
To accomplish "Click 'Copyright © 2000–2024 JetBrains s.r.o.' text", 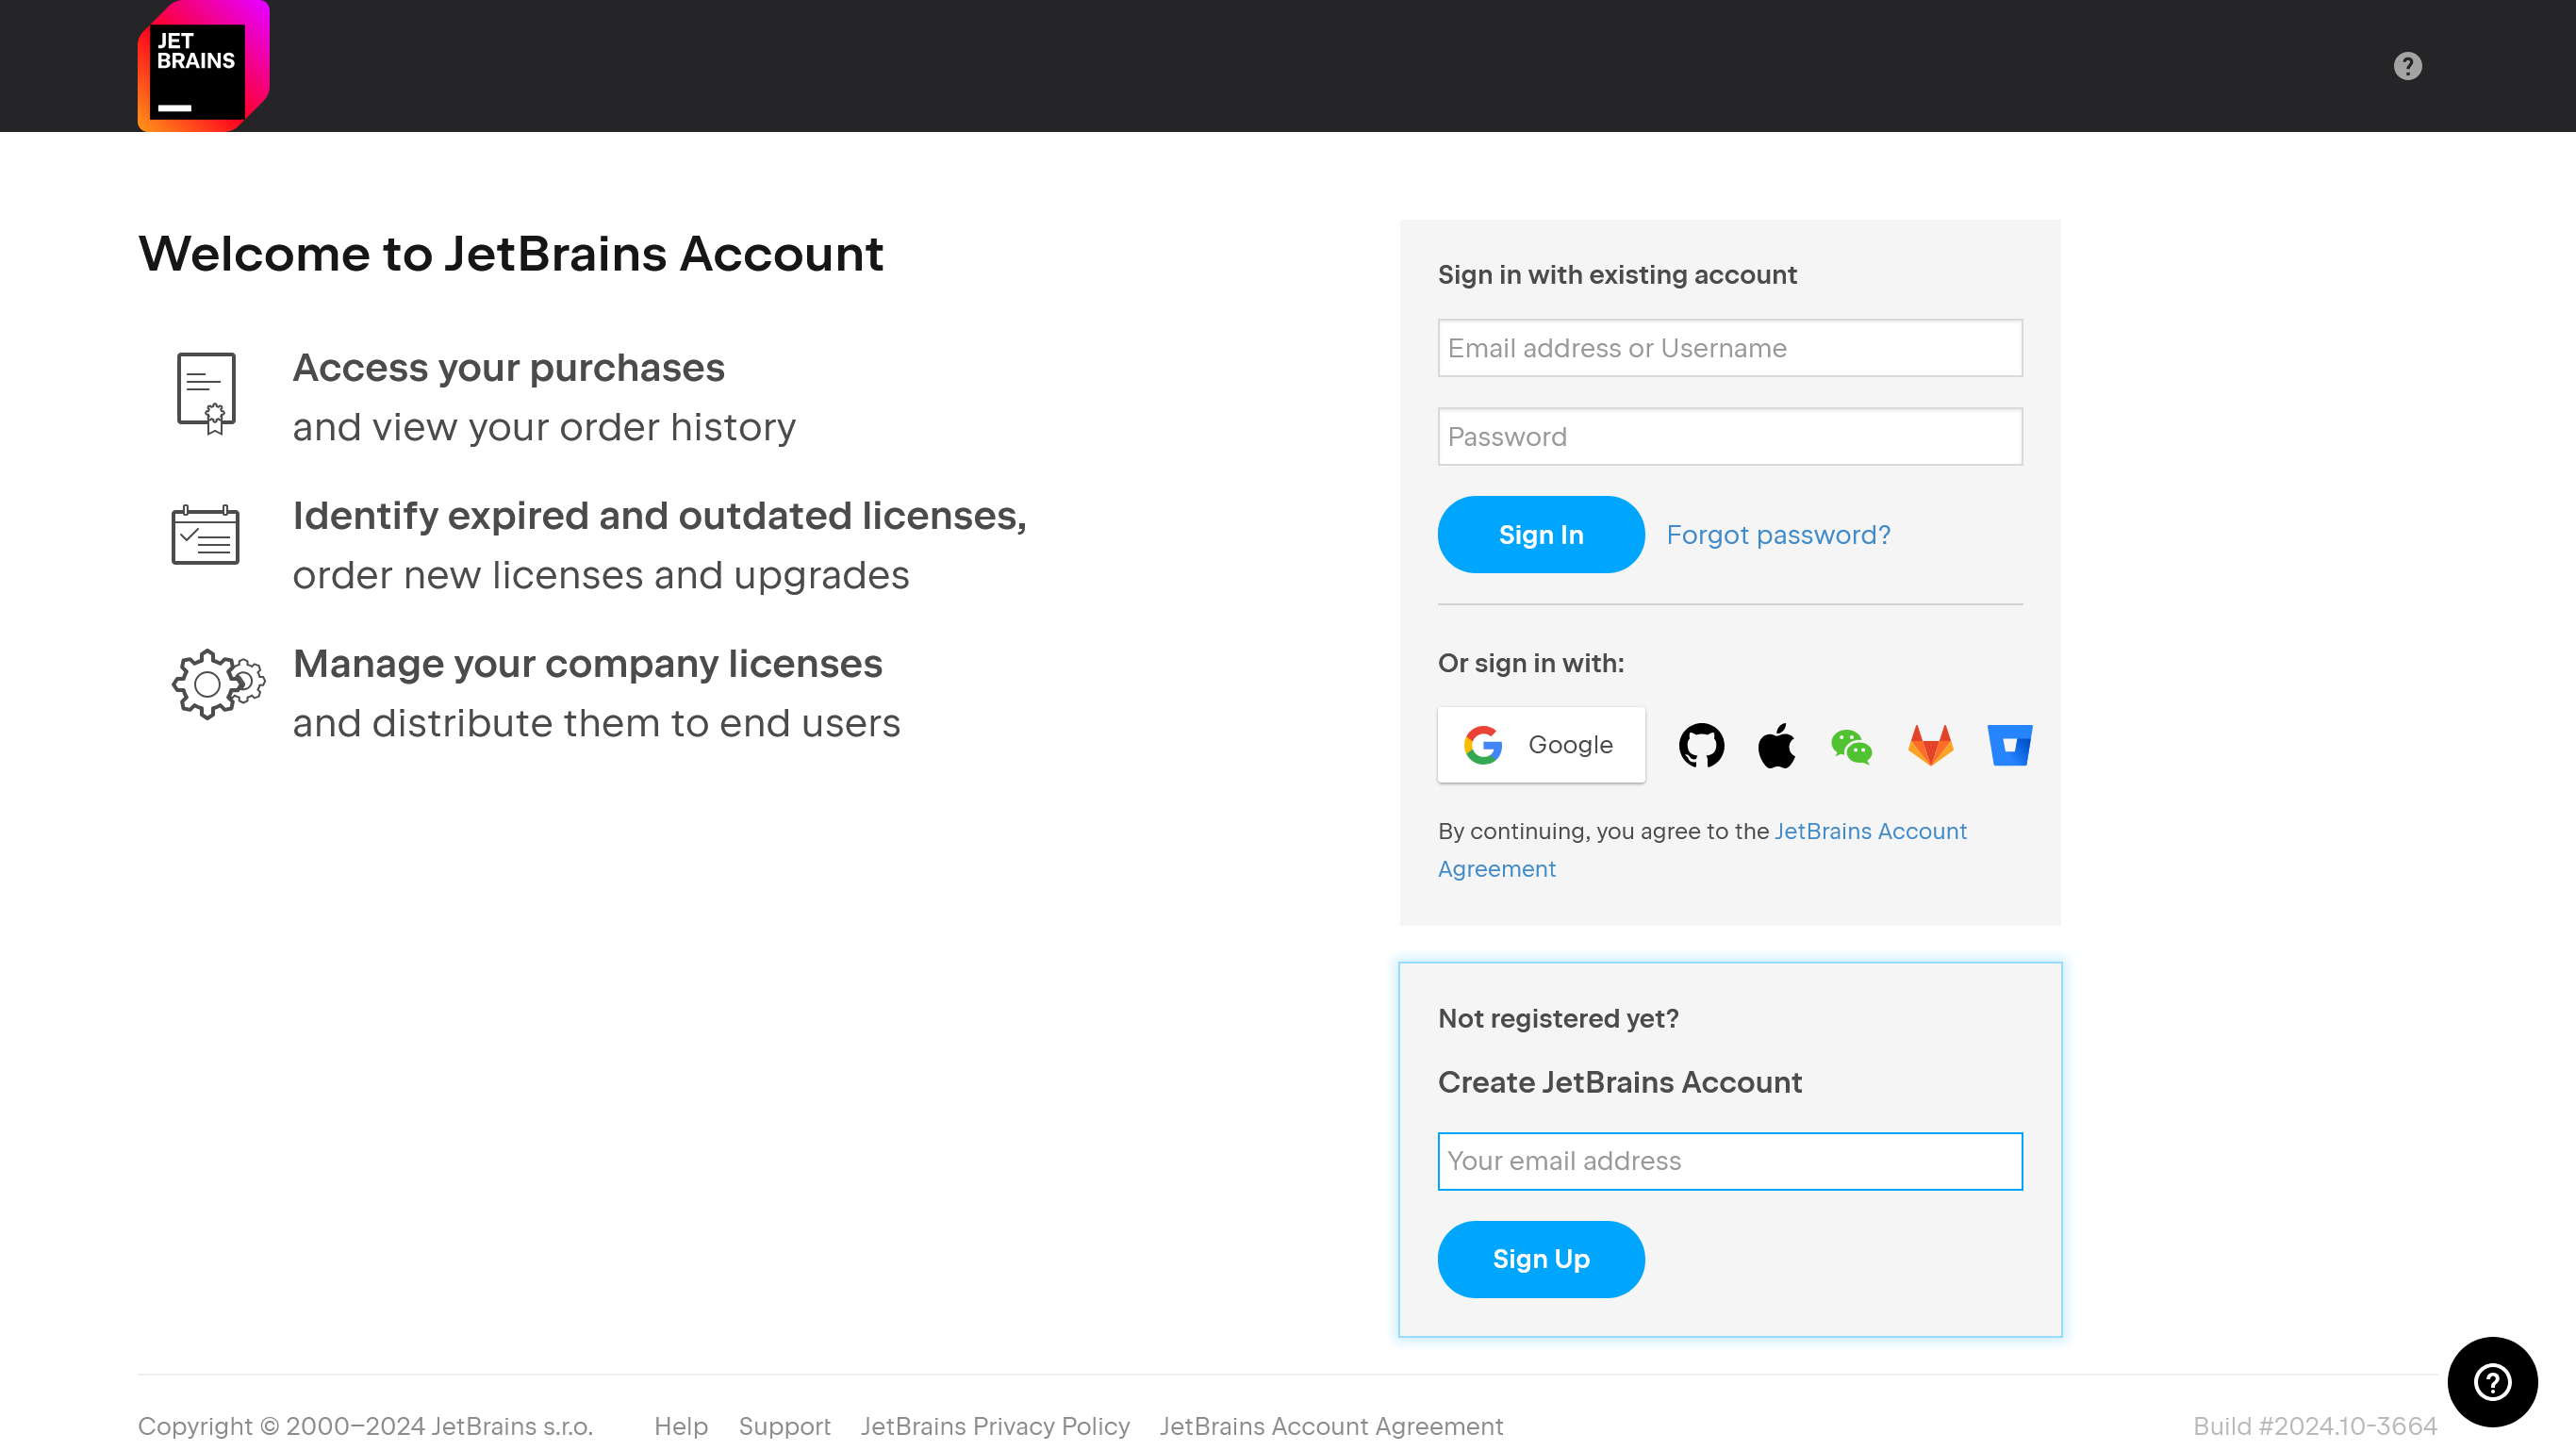I will tap(365, 1426).
